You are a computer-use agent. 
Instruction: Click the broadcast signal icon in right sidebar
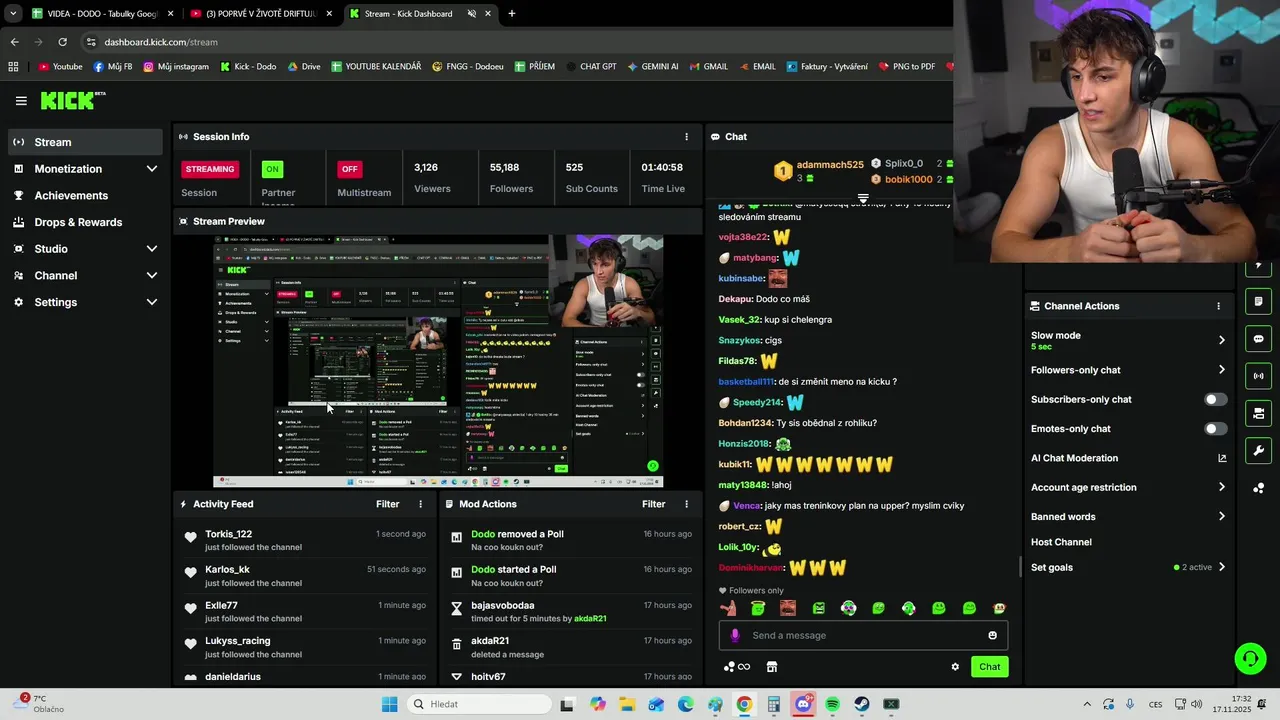click(x=1258, y=376)
